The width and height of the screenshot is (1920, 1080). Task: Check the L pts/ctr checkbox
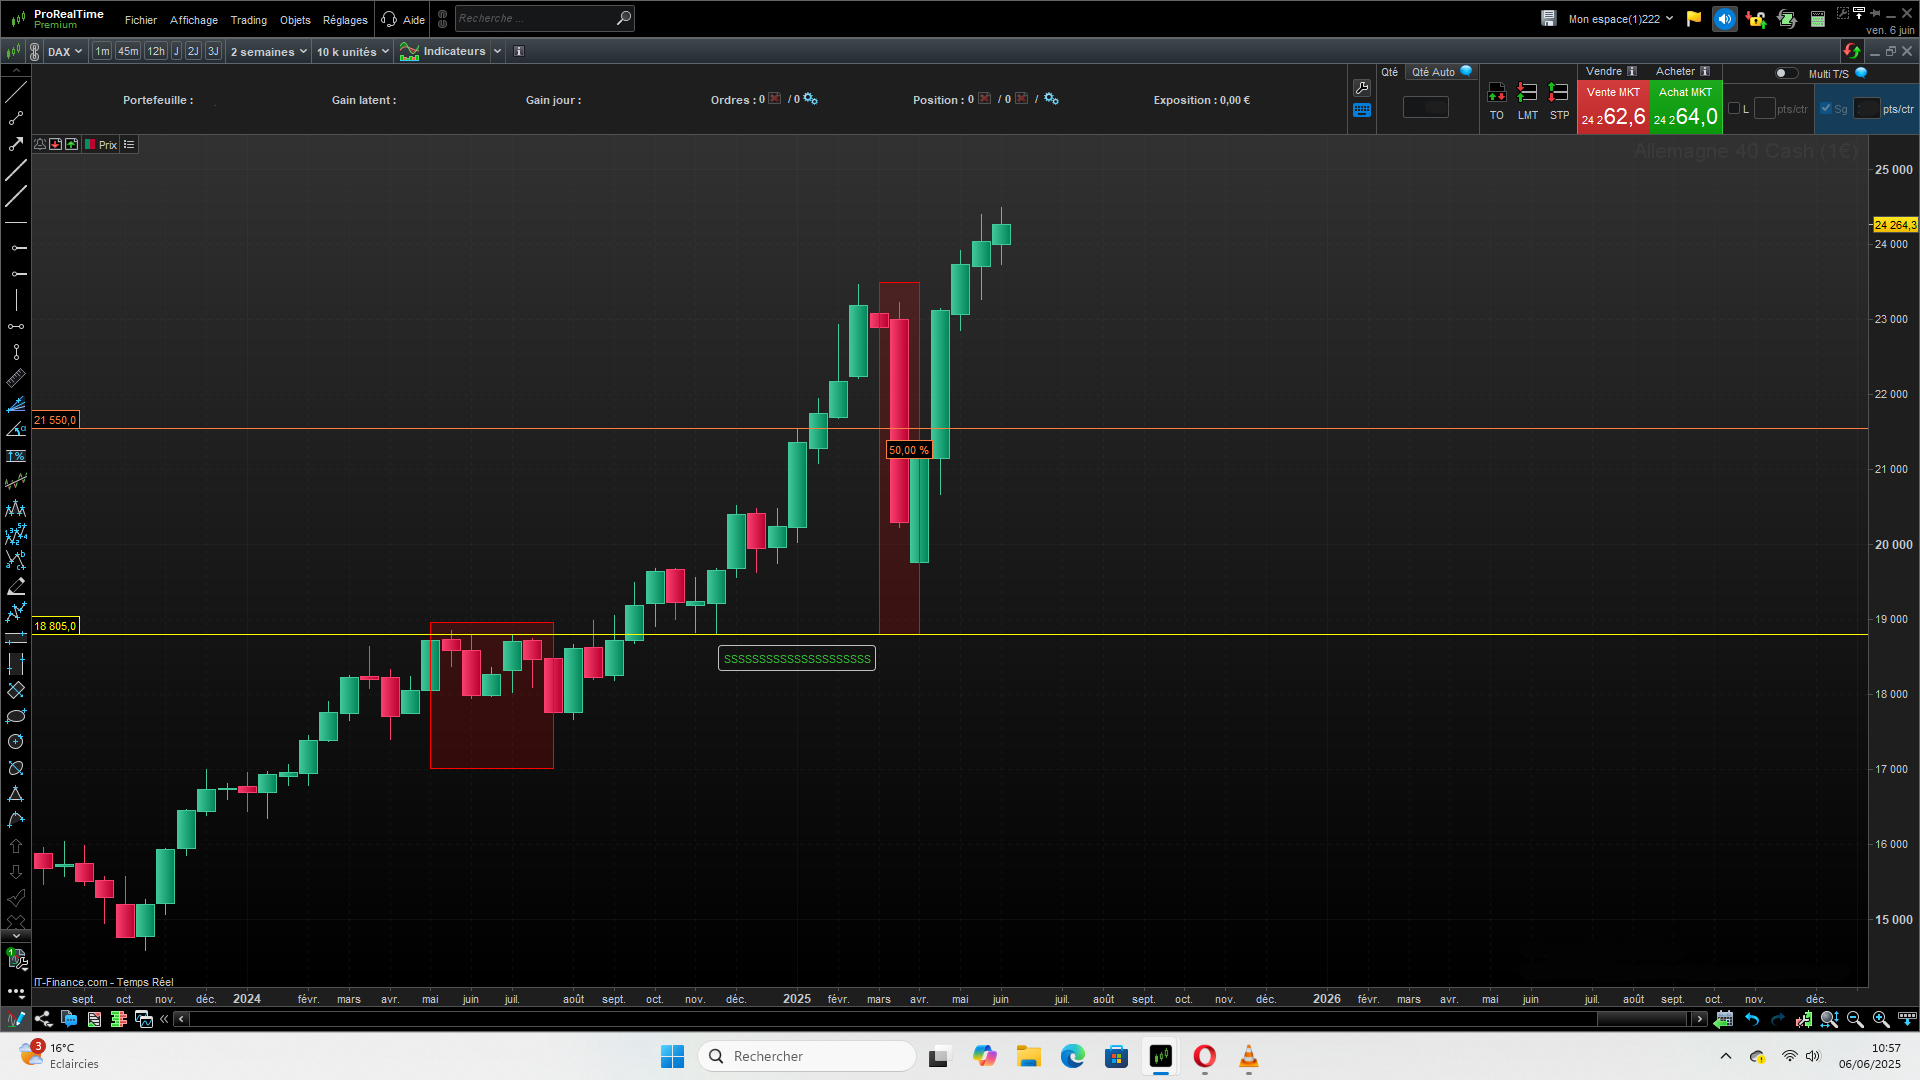point(1734,109)
